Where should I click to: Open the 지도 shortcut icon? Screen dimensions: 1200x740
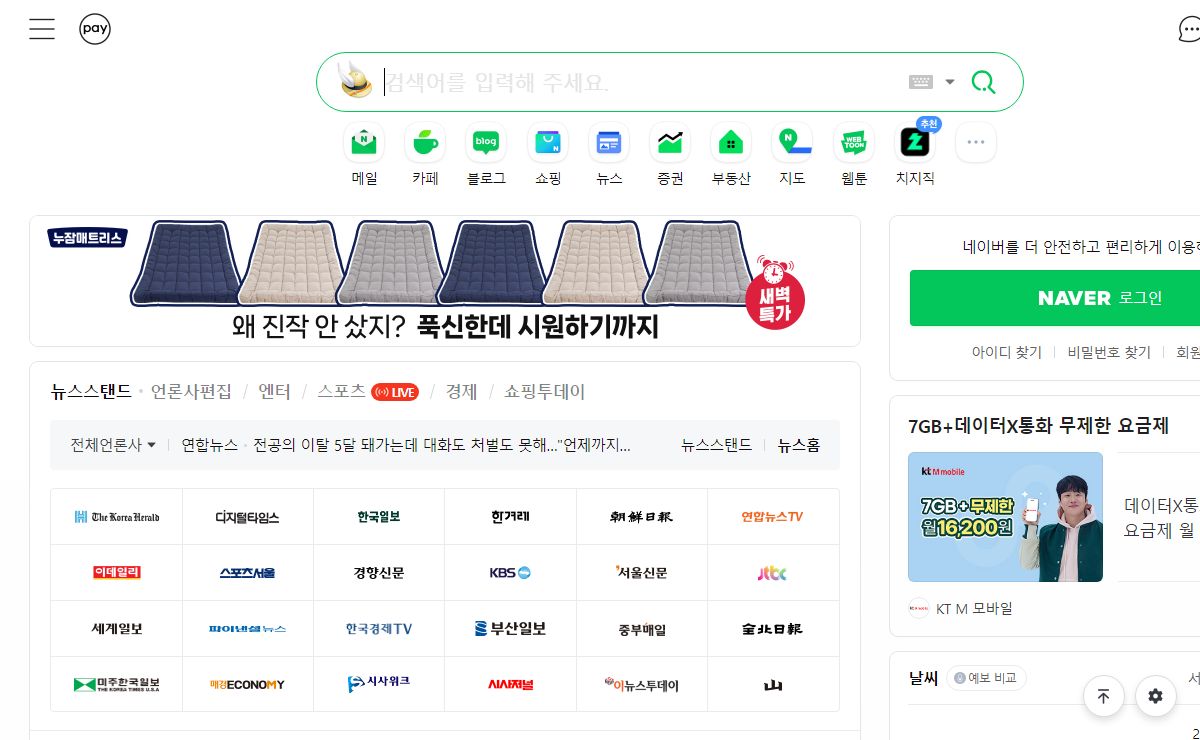pyautogui.click(x=792, y=143)
